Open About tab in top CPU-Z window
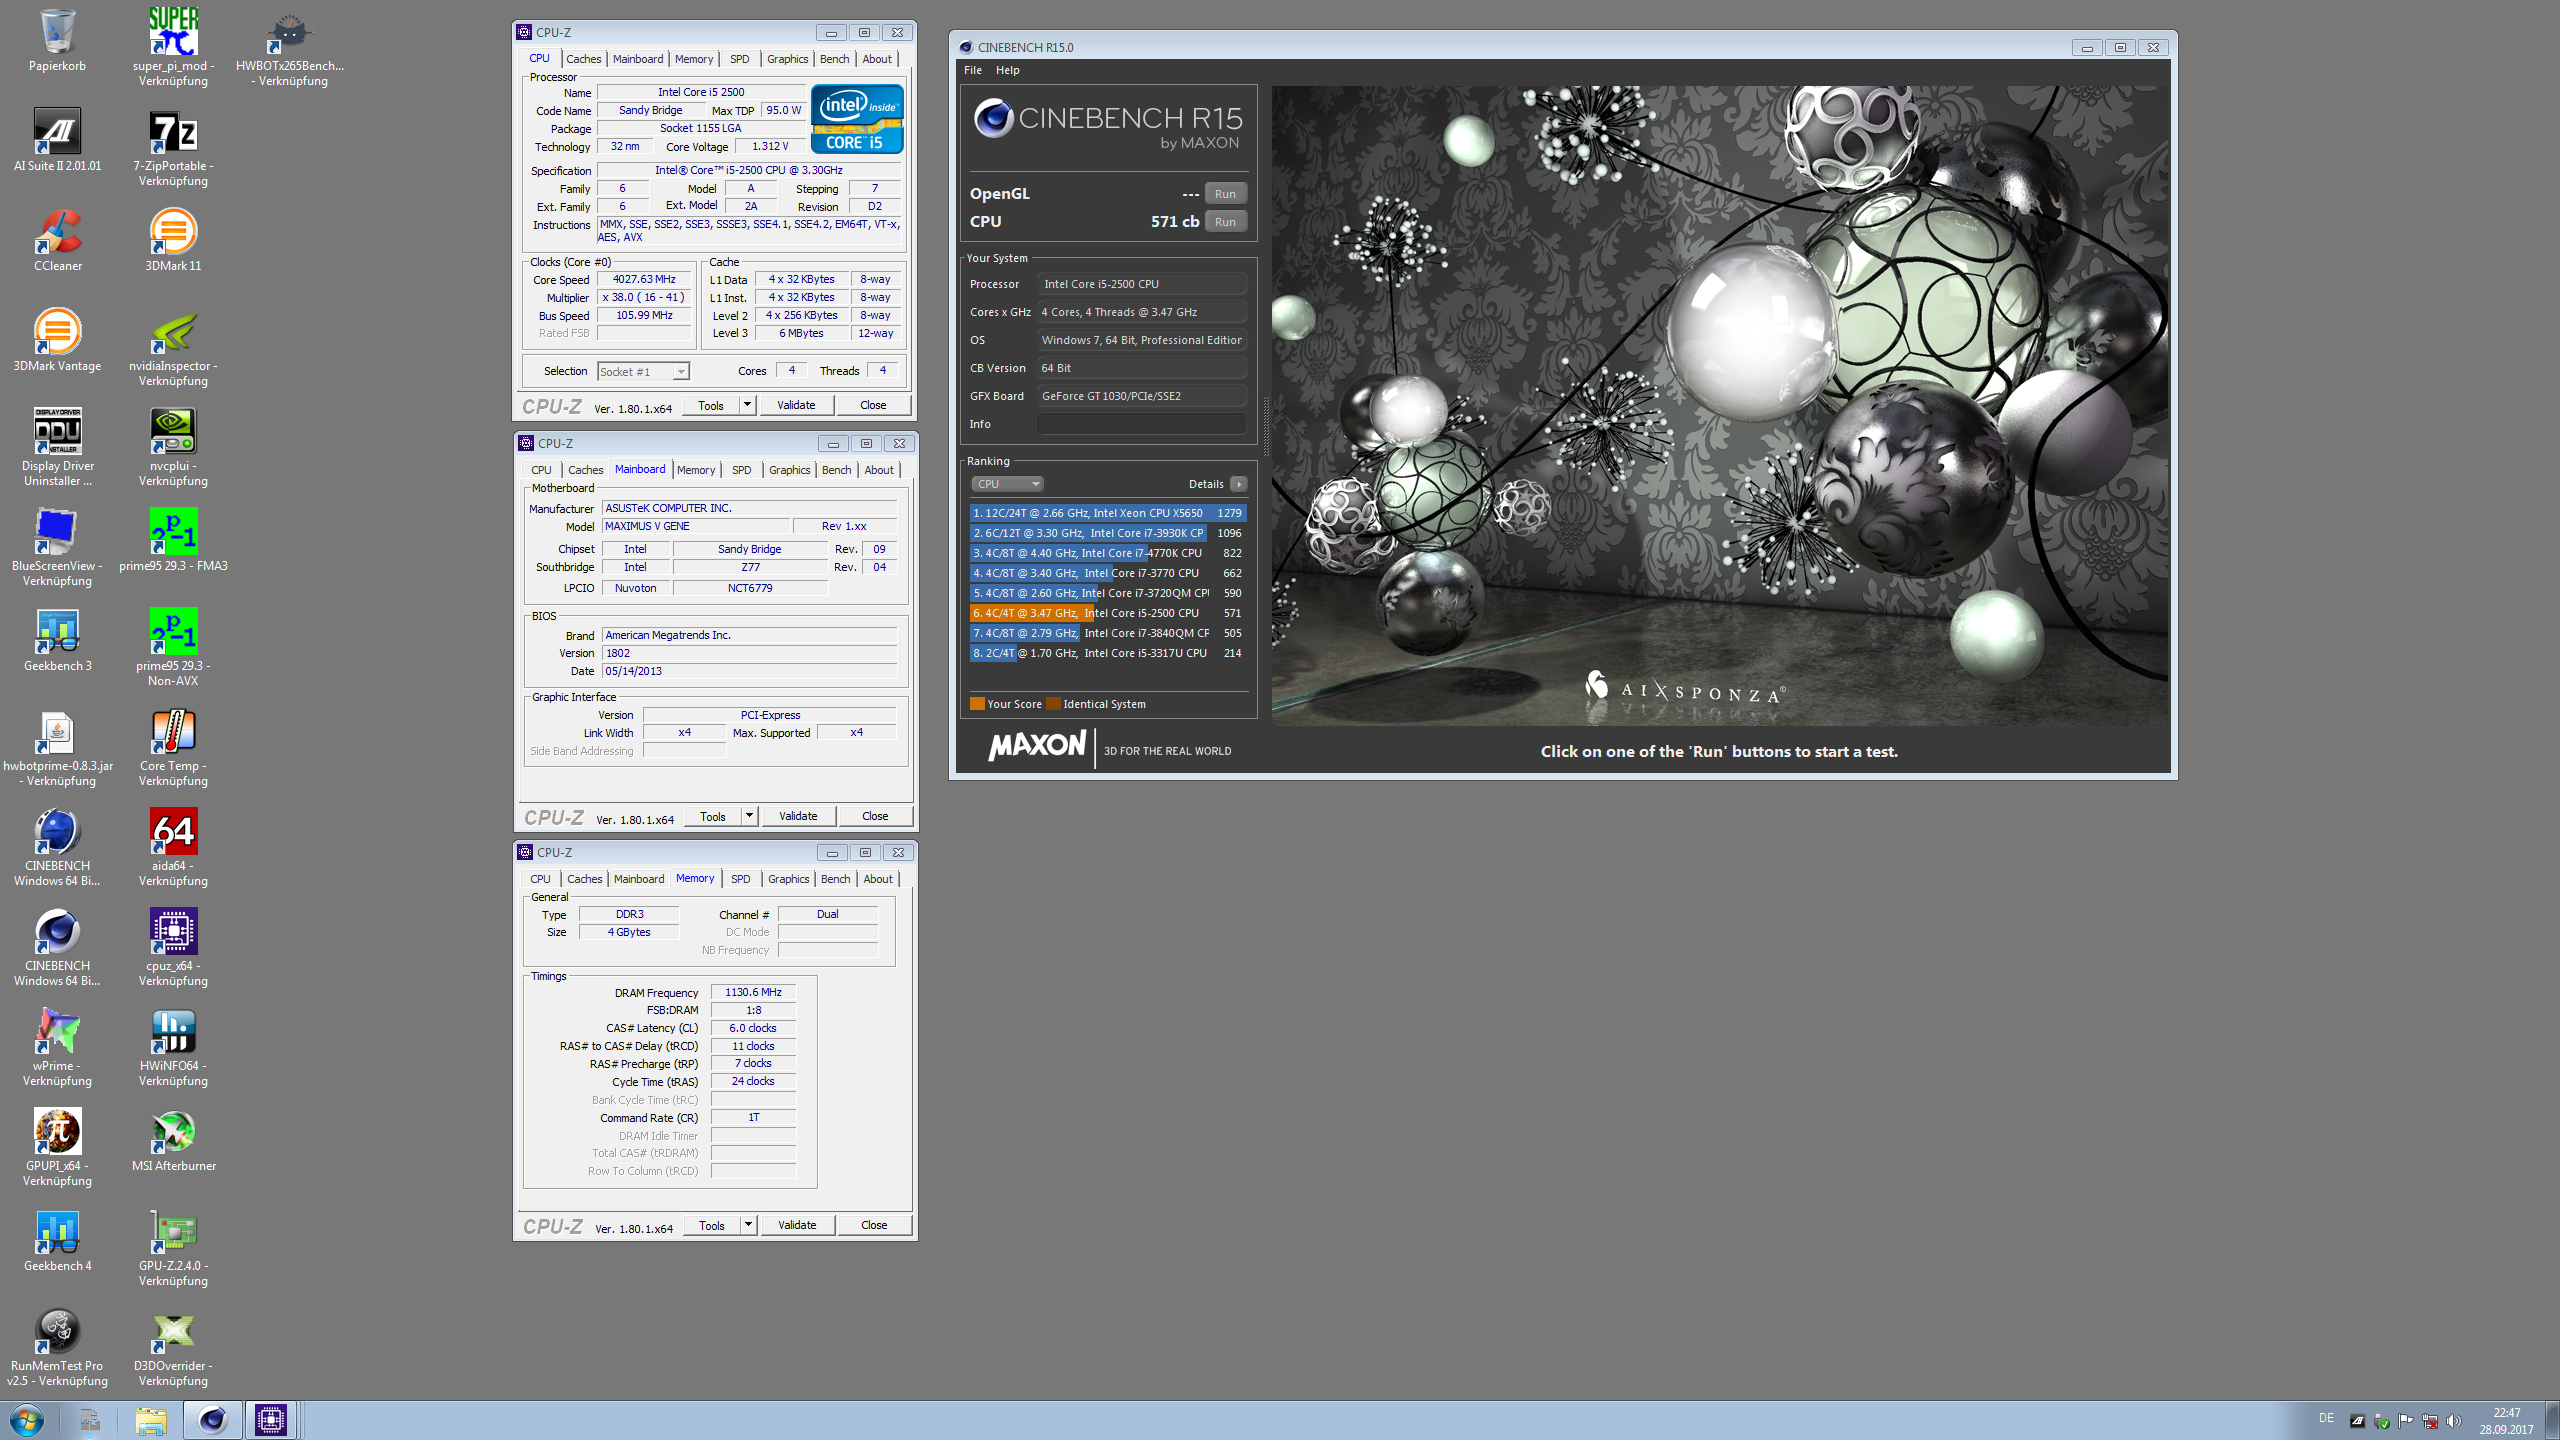Screen dimensions: 2560x1440 [x=877, y=59]
